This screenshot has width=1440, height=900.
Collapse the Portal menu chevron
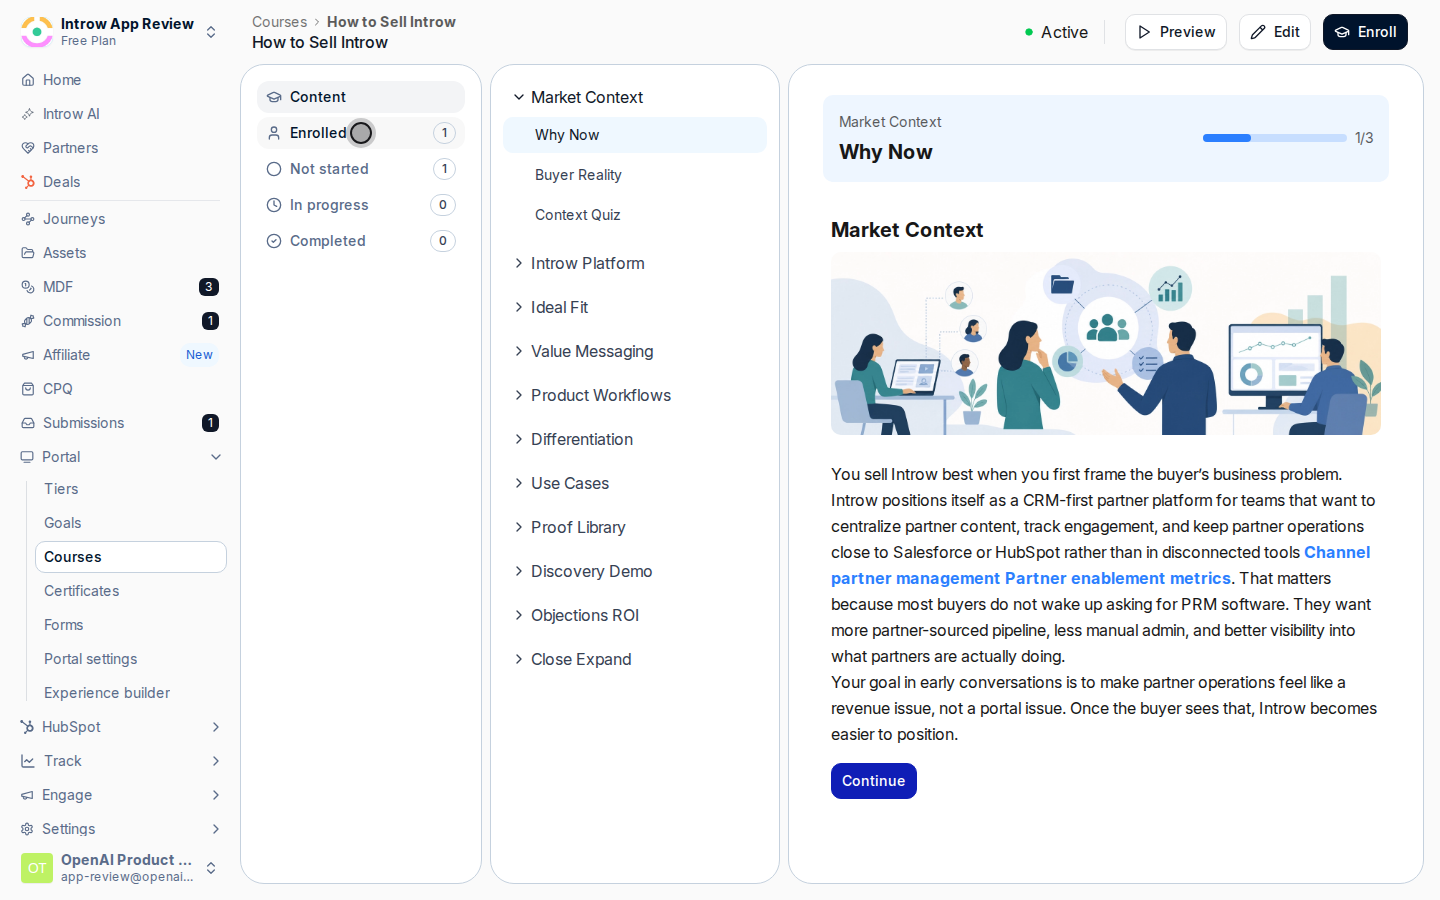216,457
